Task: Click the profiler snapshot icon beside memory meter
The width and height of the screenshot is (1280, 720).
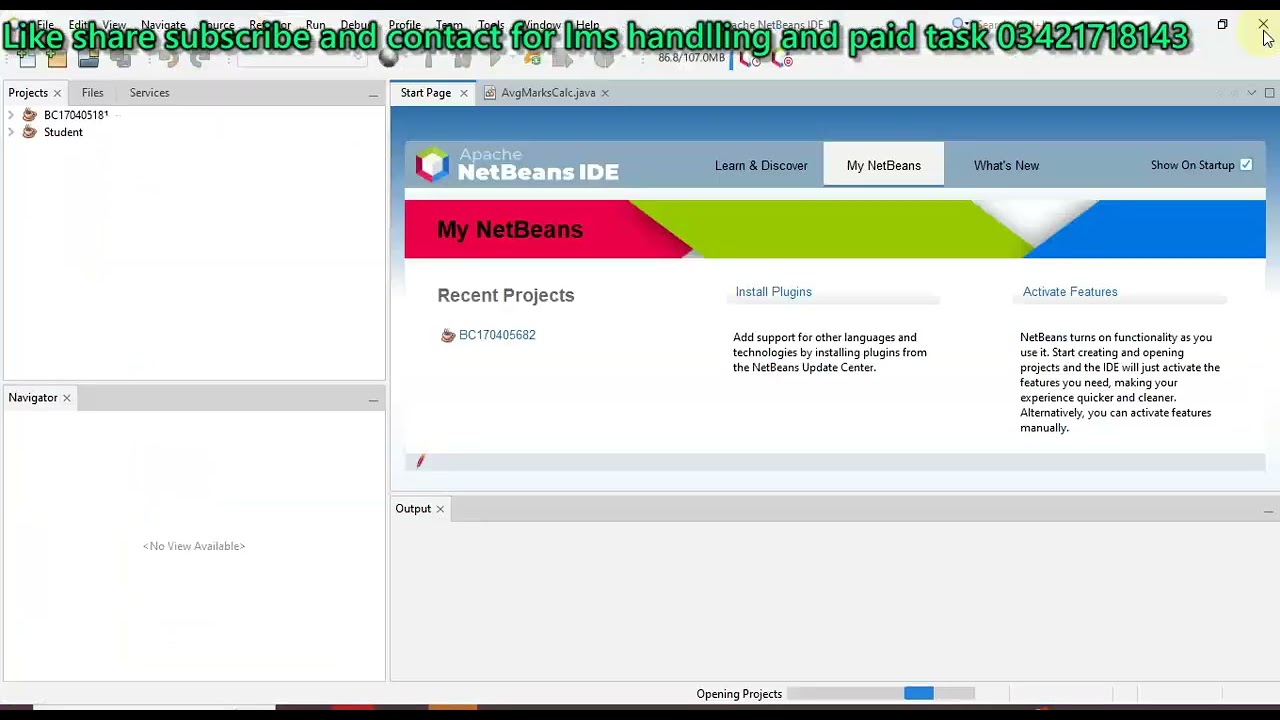Action: [752, 60]
